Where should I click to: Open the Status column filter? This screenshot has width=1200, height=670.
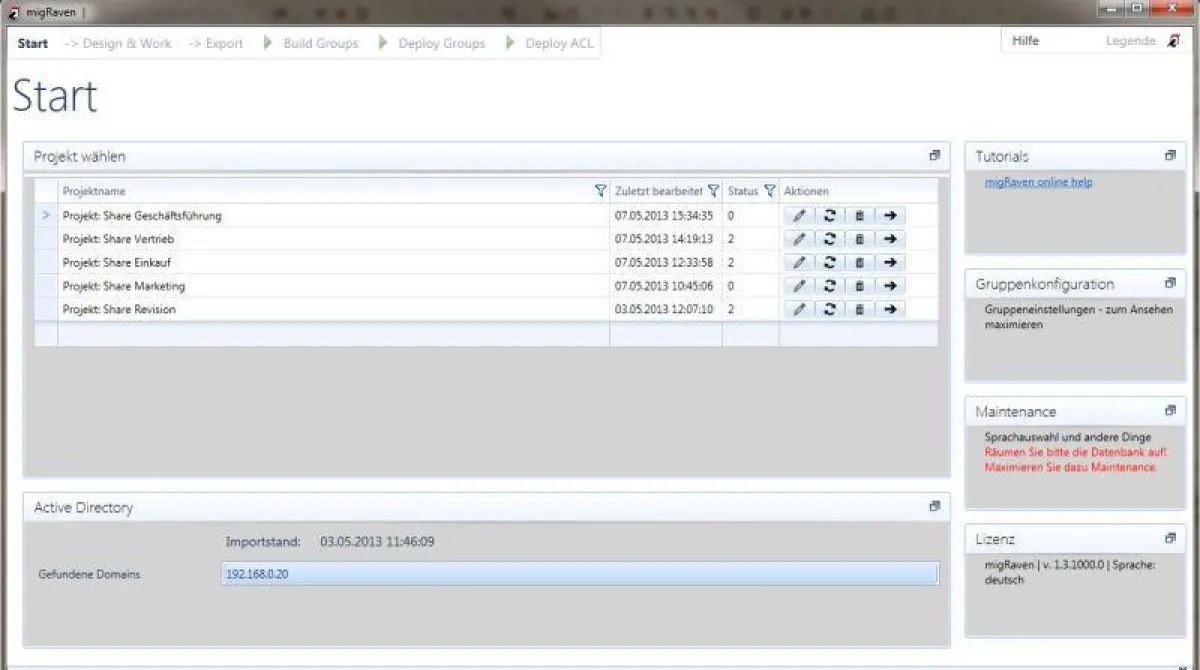pyautogui.click(x=769, y=190)
